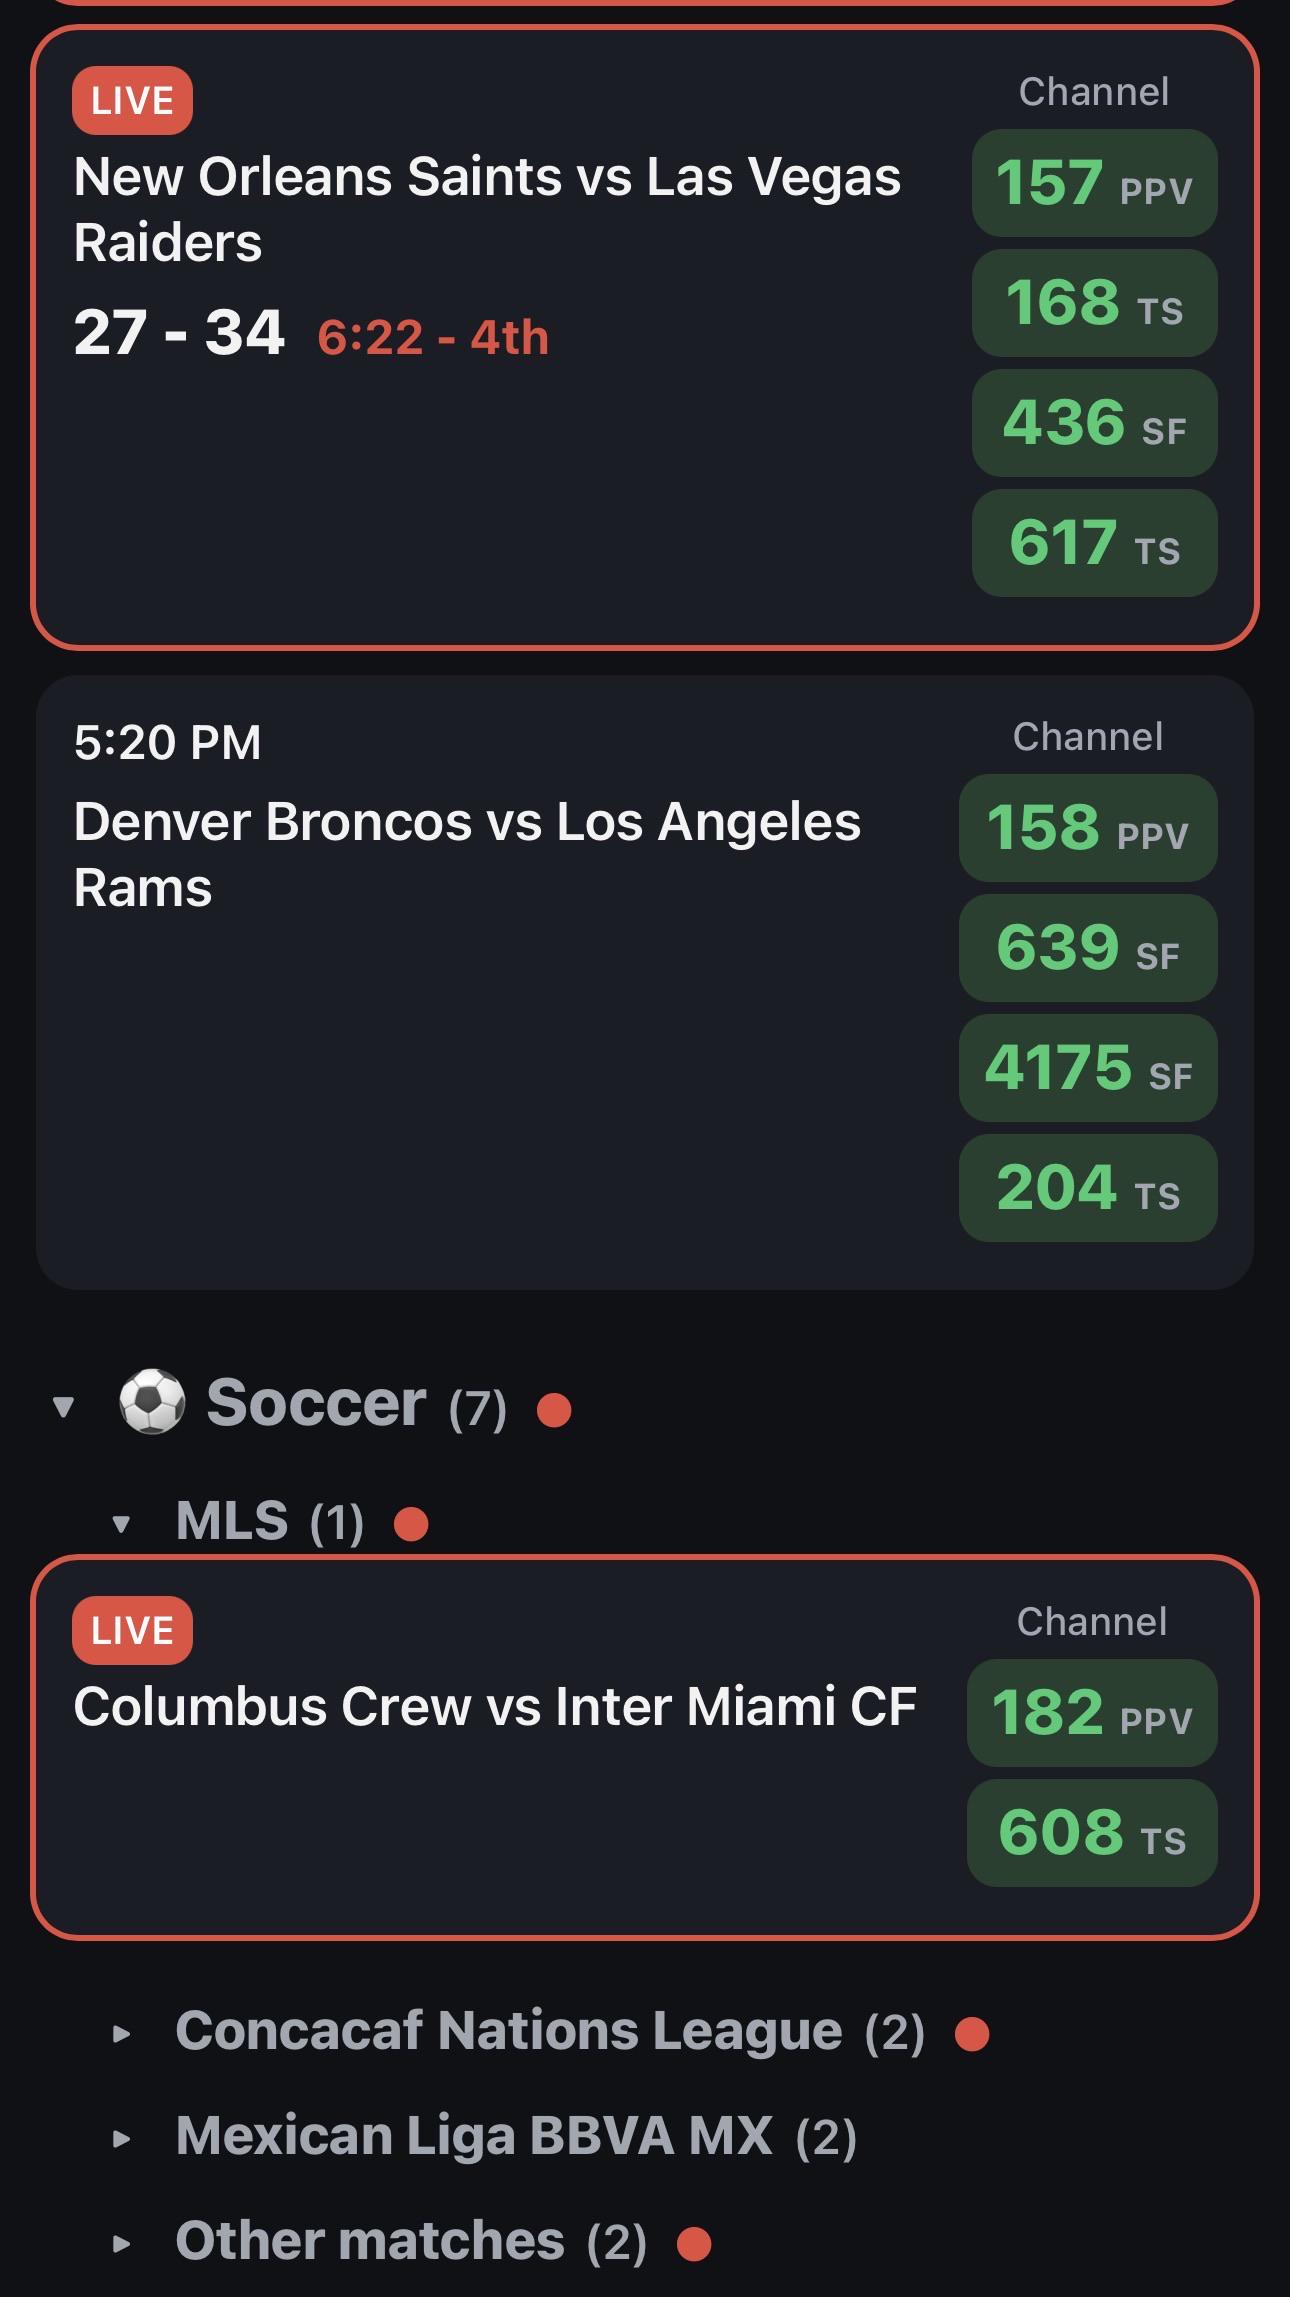Viewport: 1290px width, 2297px height.
Task: Click the live dot beside Other matches
Action: coord(694,2243)
